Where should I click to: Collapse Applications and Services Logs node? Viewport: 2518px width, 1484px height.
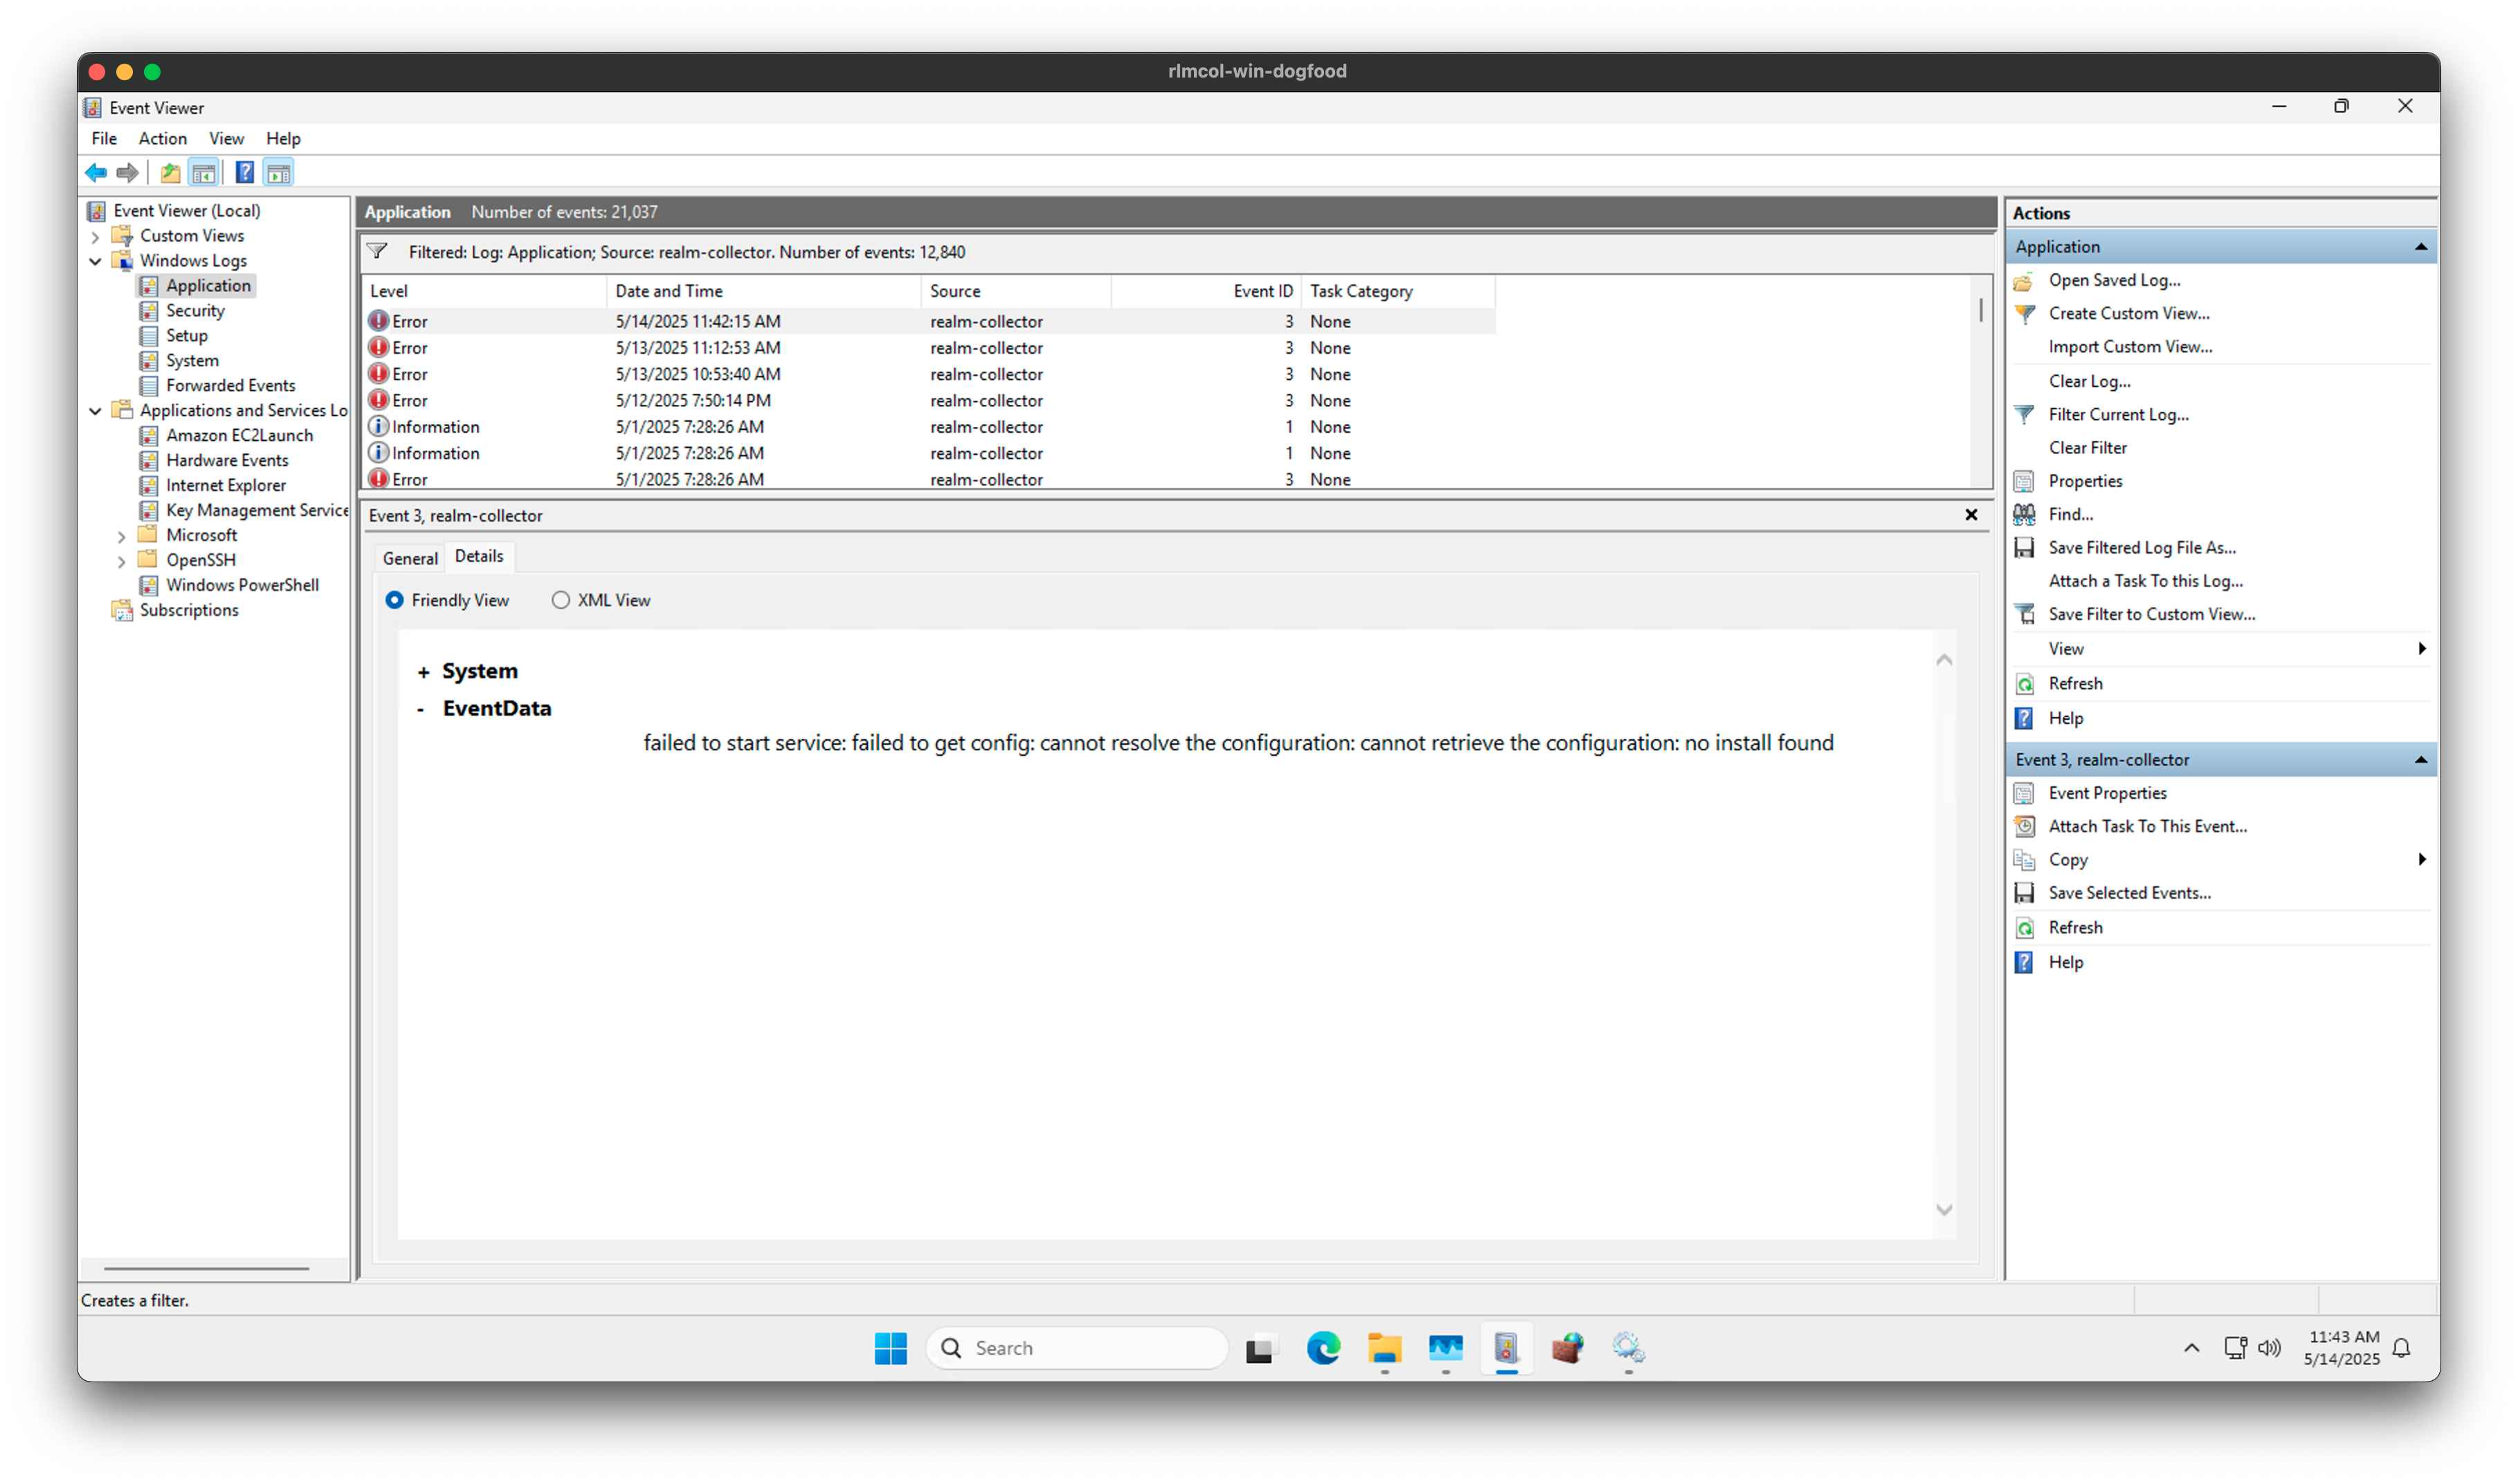[96, 412]
